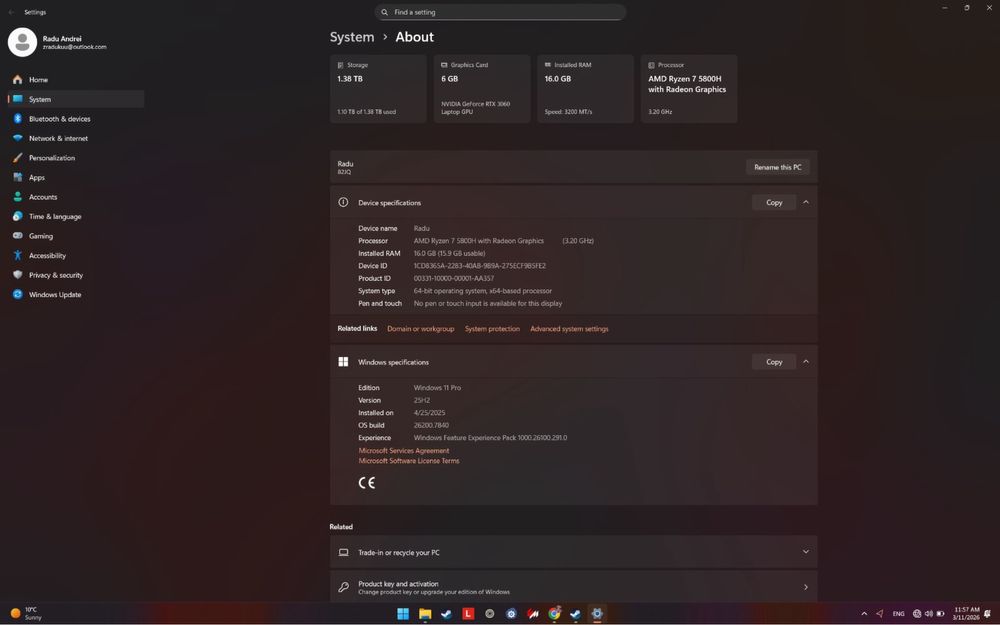Go to Network & internet settings
Screen dimensions: 1000x625
(x=75, y=138)
